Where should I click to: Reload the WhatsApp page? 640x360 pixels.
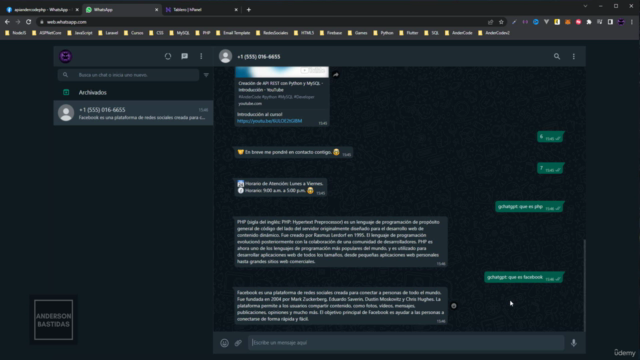point(29,22)
